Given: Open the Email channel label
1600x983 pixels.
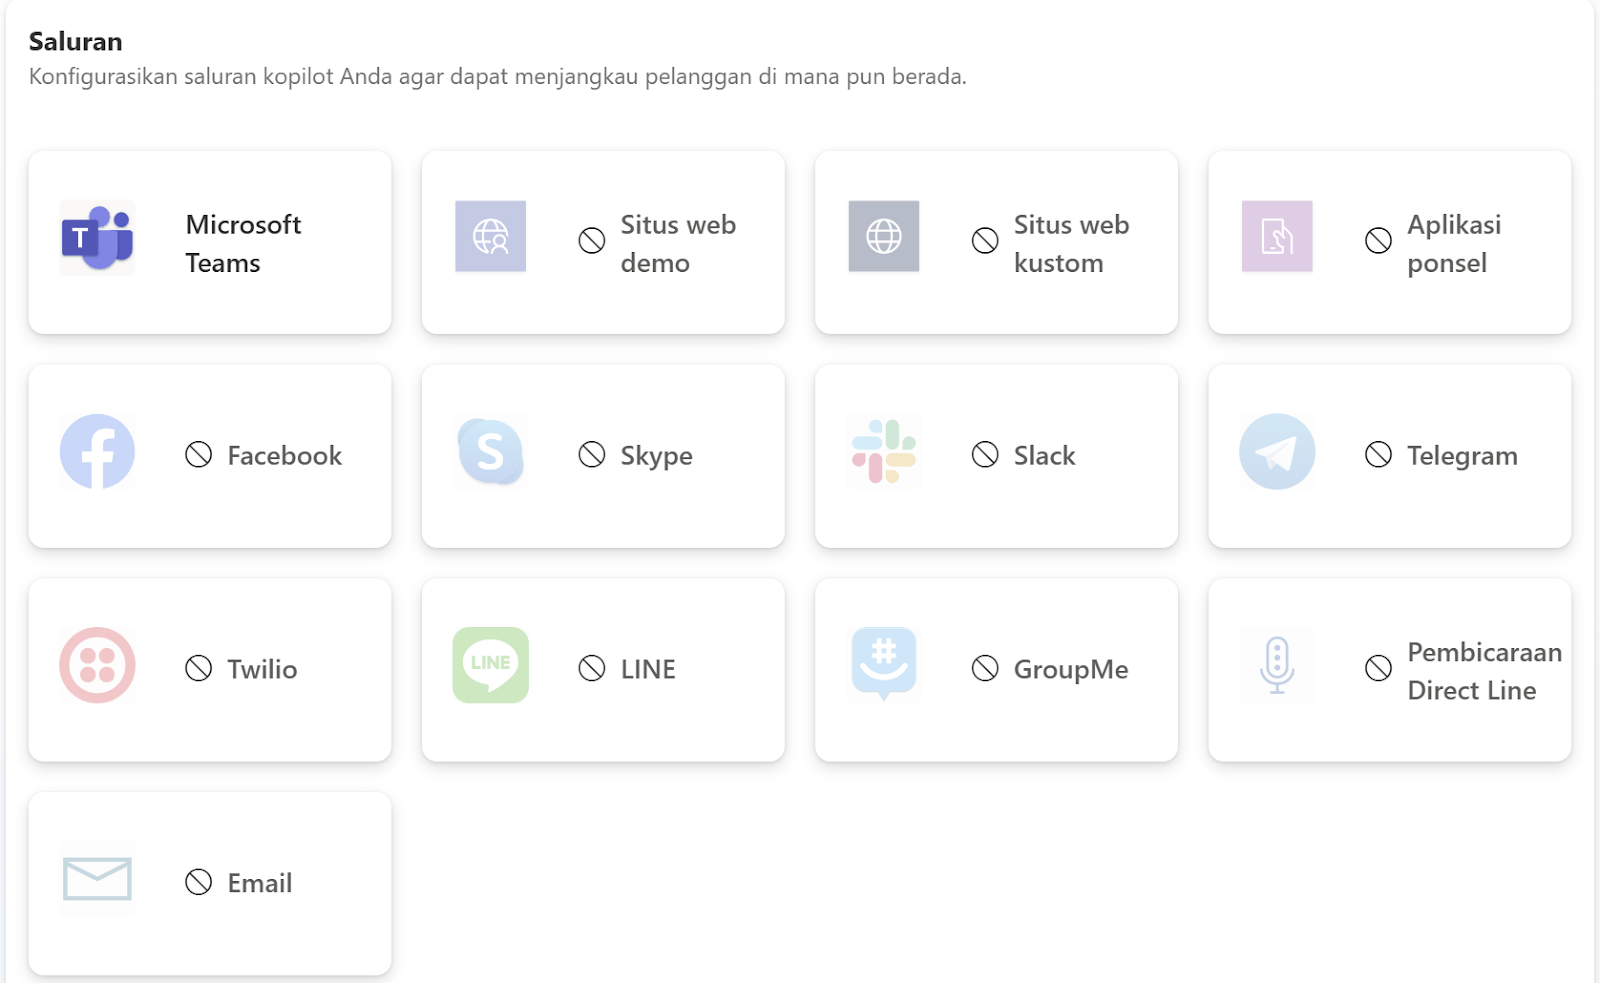Looking at the screenshot, I should pyautogui.click(x=260, y=883).
